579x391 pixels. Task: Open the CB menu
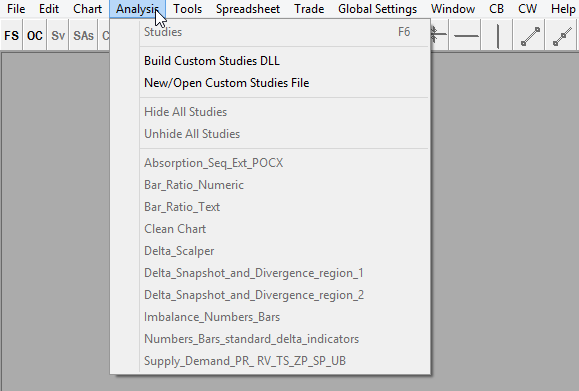(496, 8)
